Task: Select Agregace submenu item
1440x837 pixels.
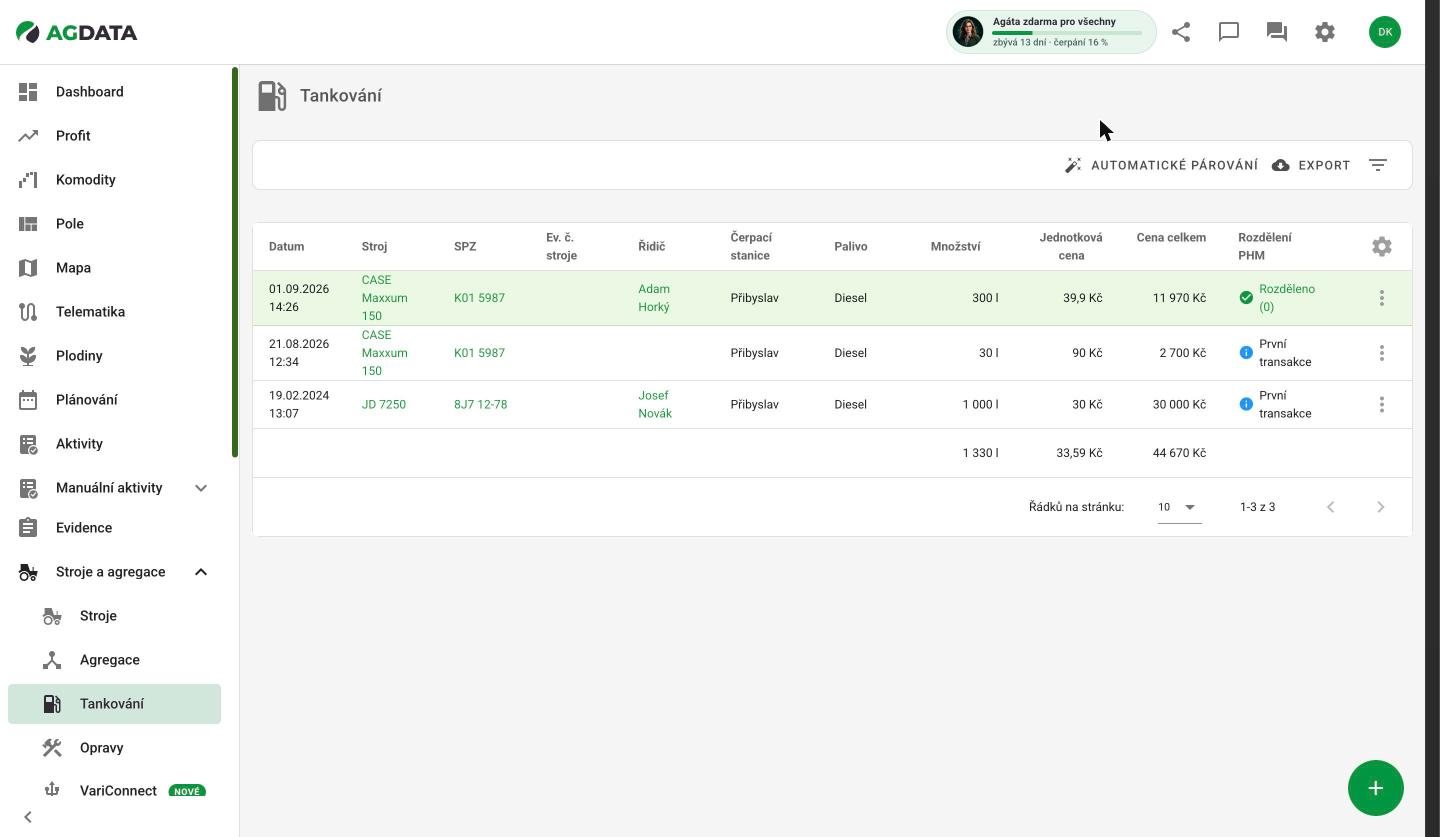Action: pyautogui.click(x=114, y=660)
